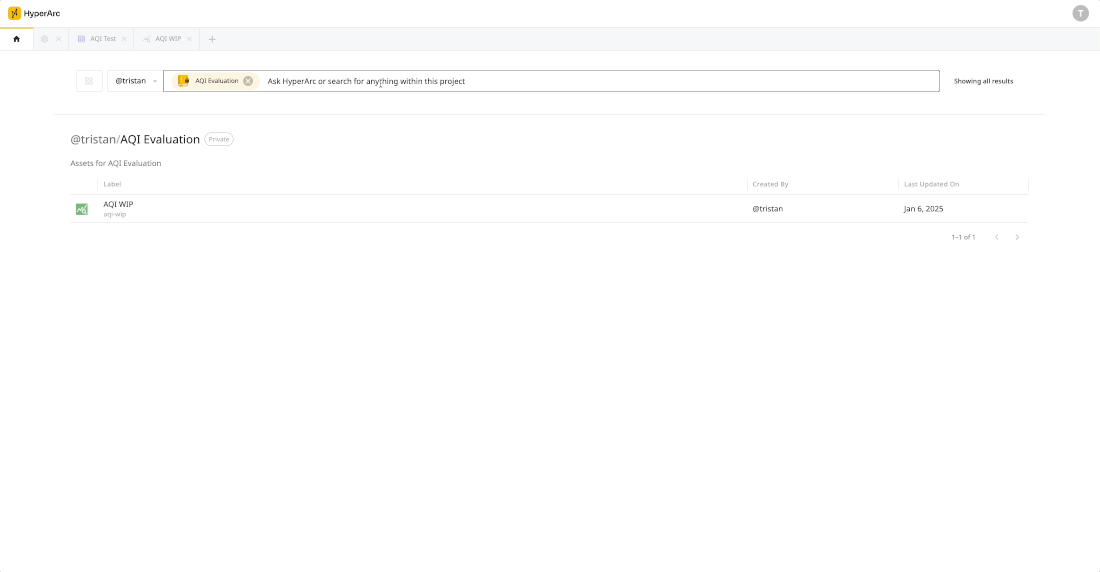Image resolution: width=1100 pixels, height=572 pixels.
Task: Click the Showing all results label
Action: tap(984, 81)
